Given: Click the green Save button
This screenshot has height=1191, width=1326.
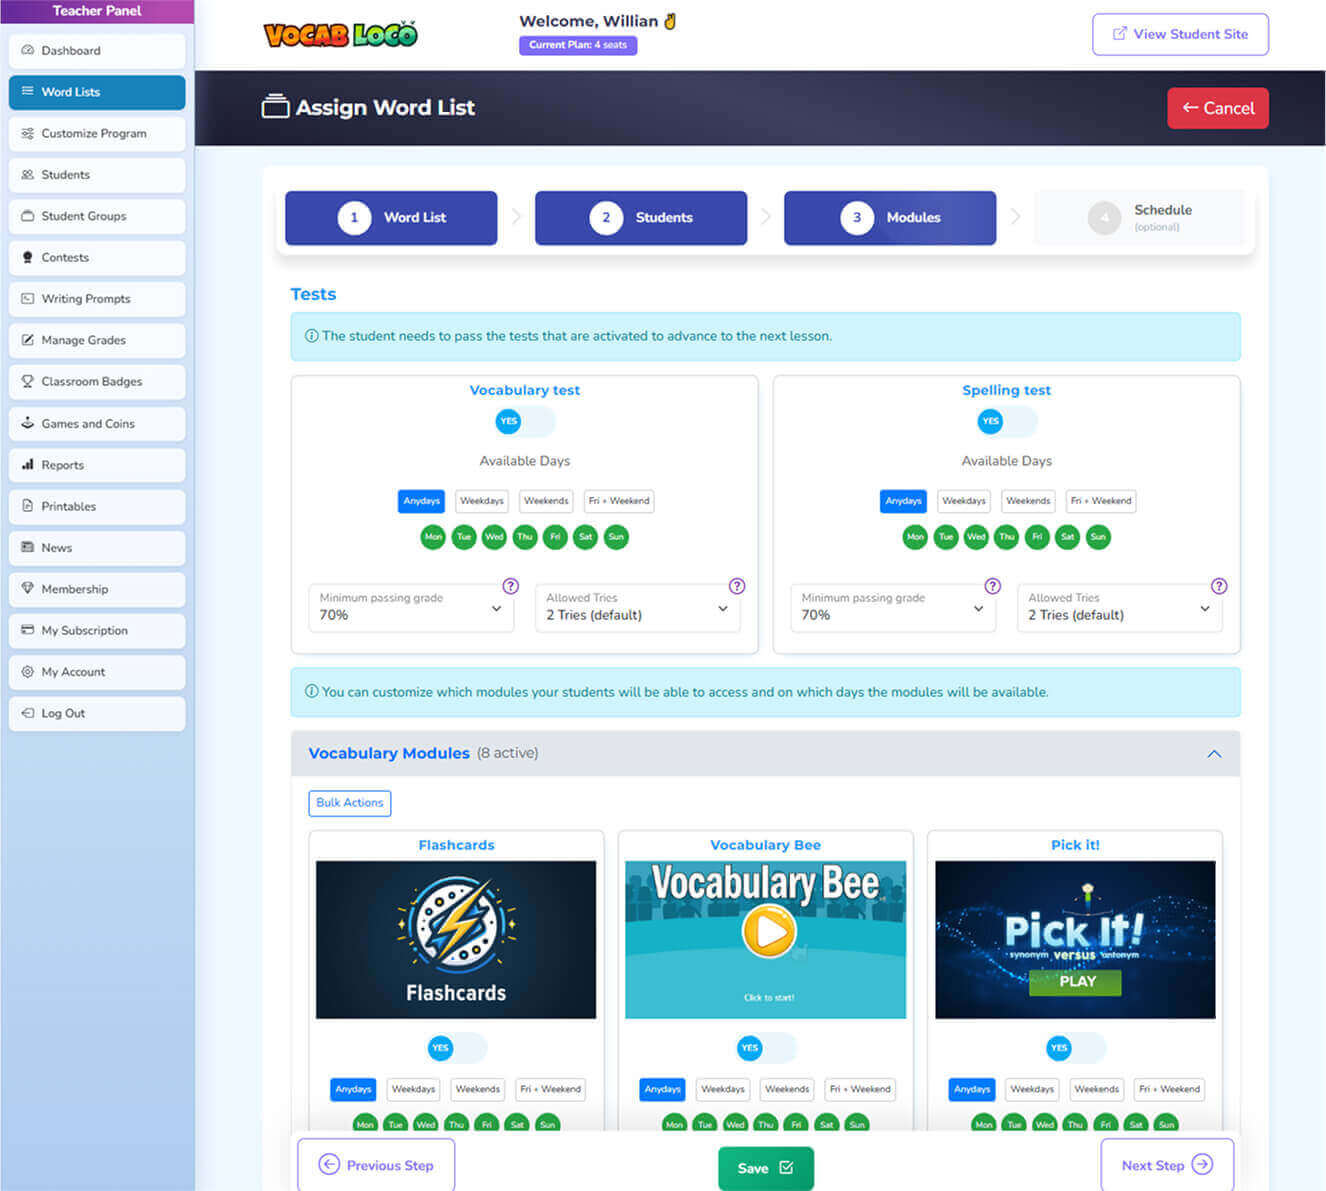Looking at the screenshot, I should (x=765, y=1167).
